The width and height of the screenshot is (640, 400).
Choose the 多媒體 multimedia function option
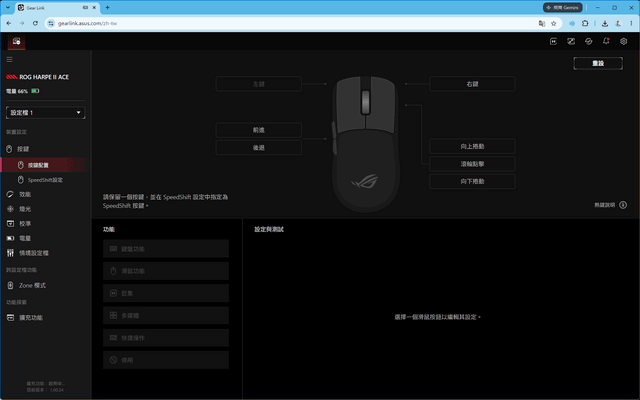(166, 316)
